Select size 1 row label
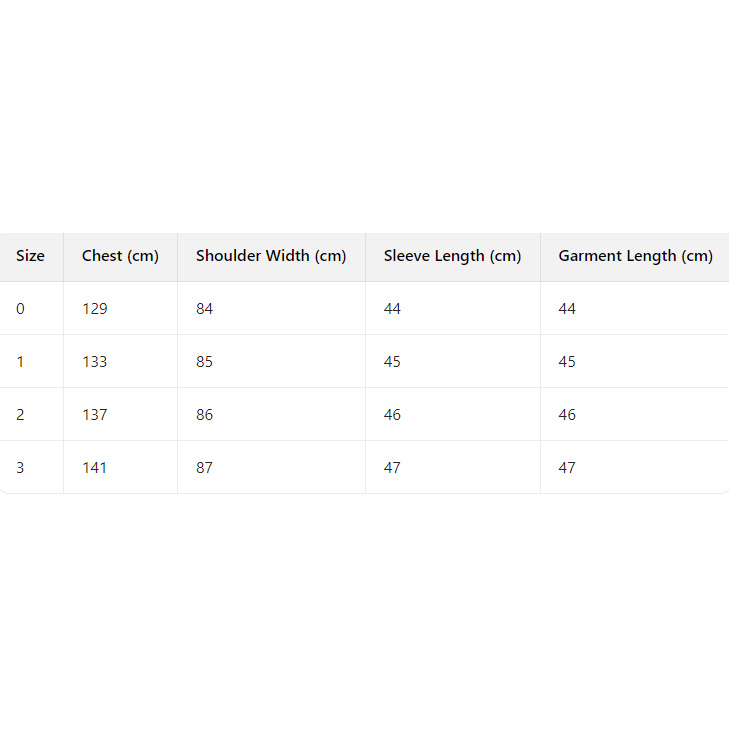 20,362
